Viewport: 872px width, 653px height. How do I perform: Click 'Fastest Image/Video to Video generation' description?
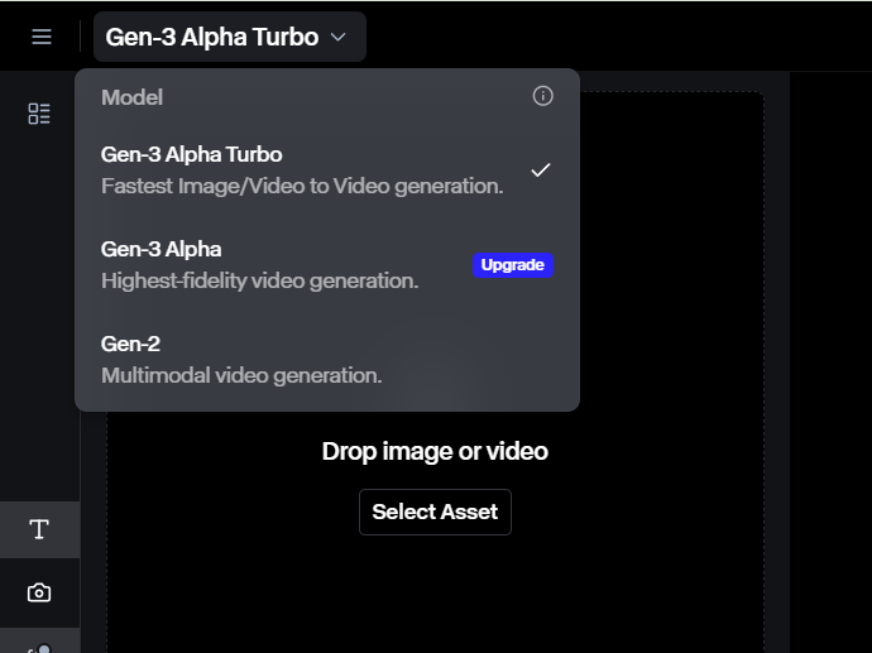[x=301, y=186]
